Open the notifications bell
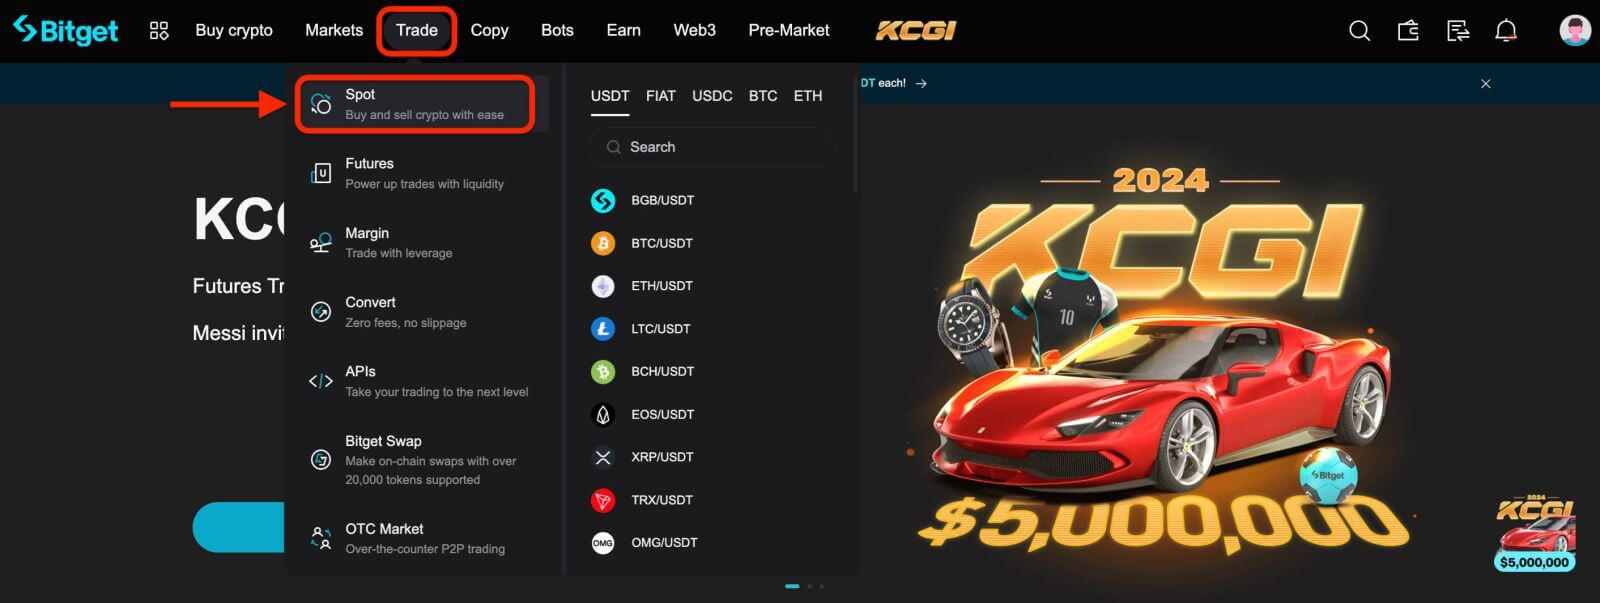 tap(1506, 31)
